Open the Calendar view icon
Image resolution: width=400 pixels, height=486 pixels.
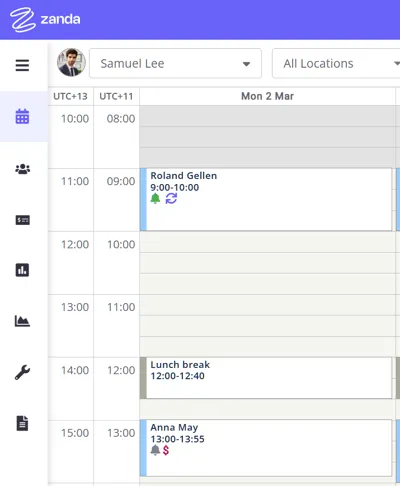22,116
